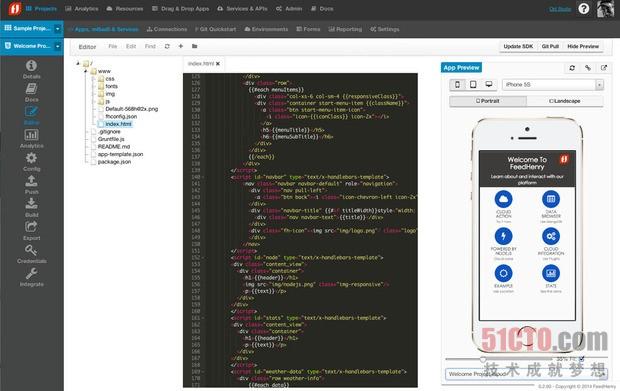Open Push in the left sidebar
This screenshot has height=391, width=620.
(32, 185)
